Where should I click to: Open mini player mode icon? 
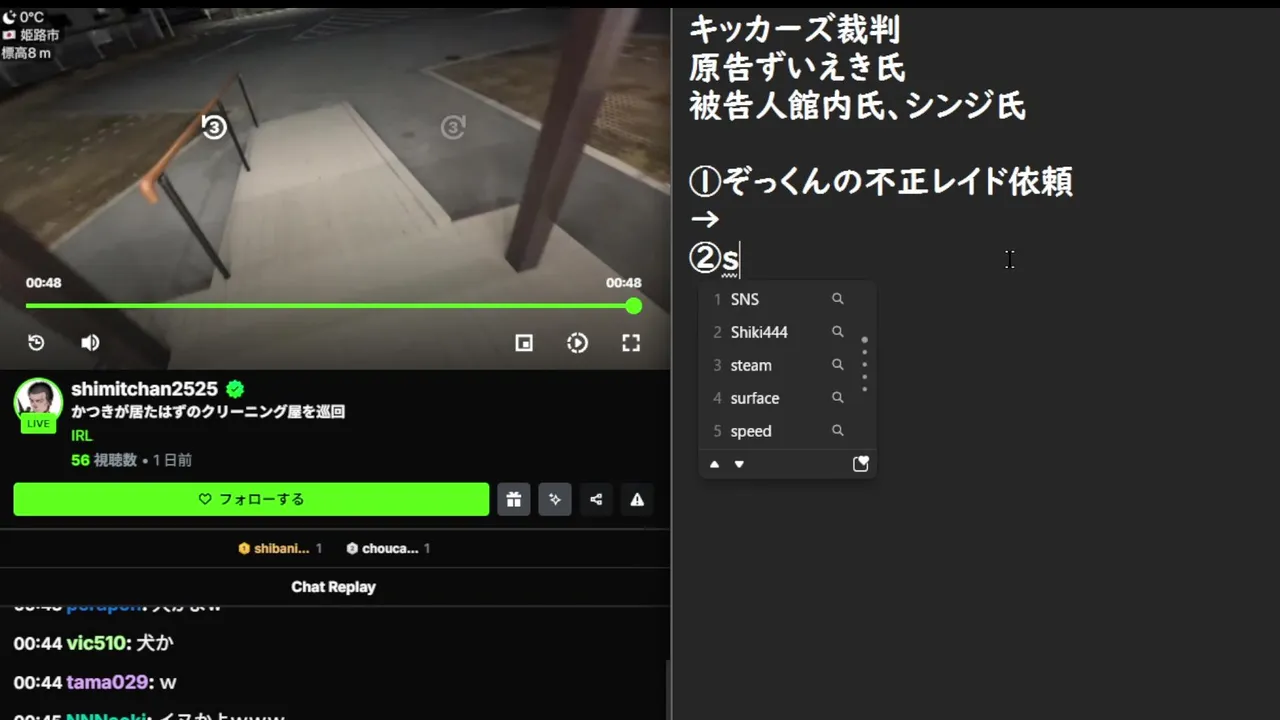[x=524, y=343]
